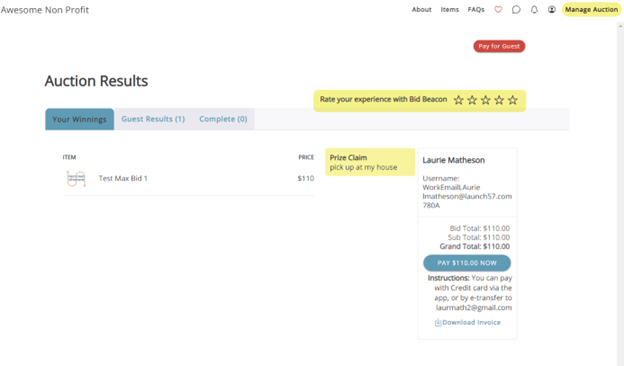Image resolution: width=624 pixels, height=366 pixels.
Task: Rate experience five stars
Action: [513, 100]
